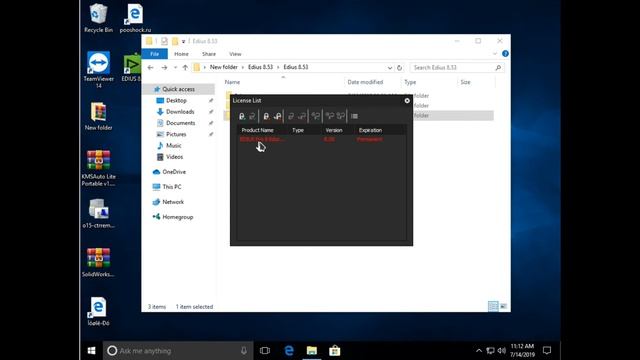The width and height of the screenshot is (640, 360).
Task: Click the Product Name column header
Action: [258, 130]
